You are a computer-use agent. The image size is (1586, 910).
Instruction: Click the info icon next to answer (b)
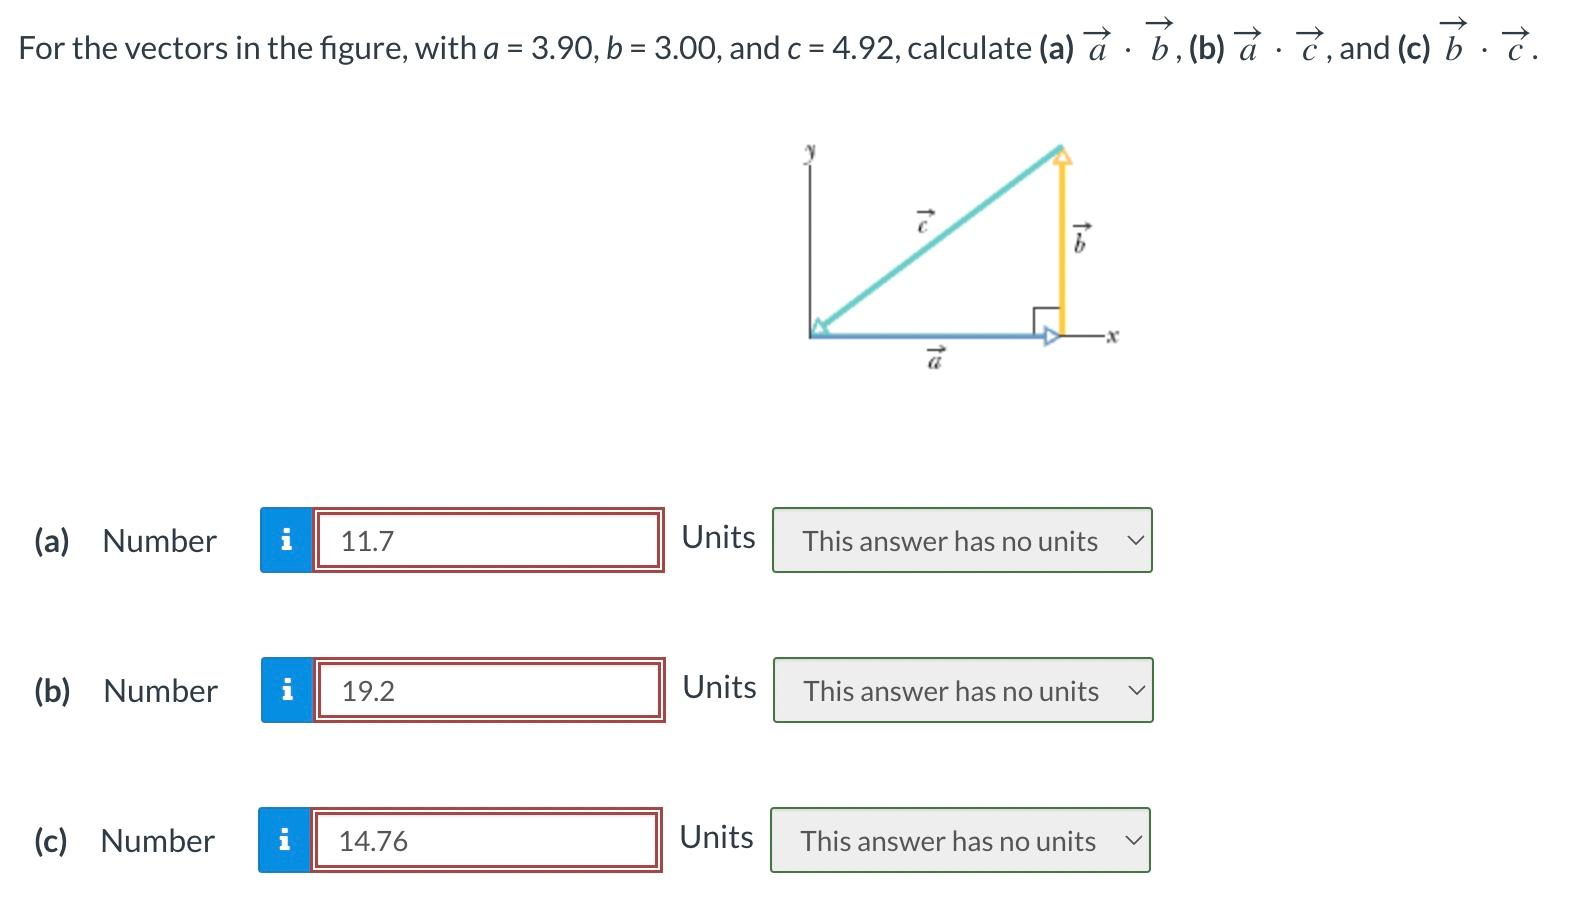click(x=286, y=691)
